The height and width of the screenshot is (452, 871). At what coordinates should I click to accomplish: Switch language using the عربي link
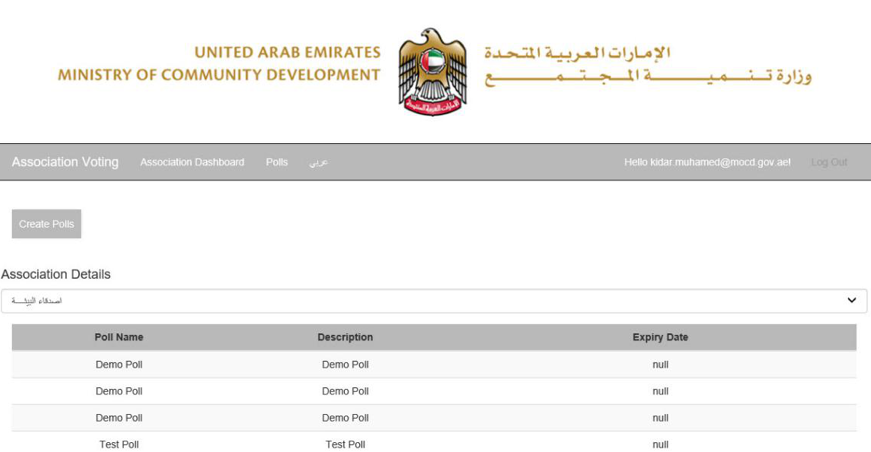pos(317,163)
